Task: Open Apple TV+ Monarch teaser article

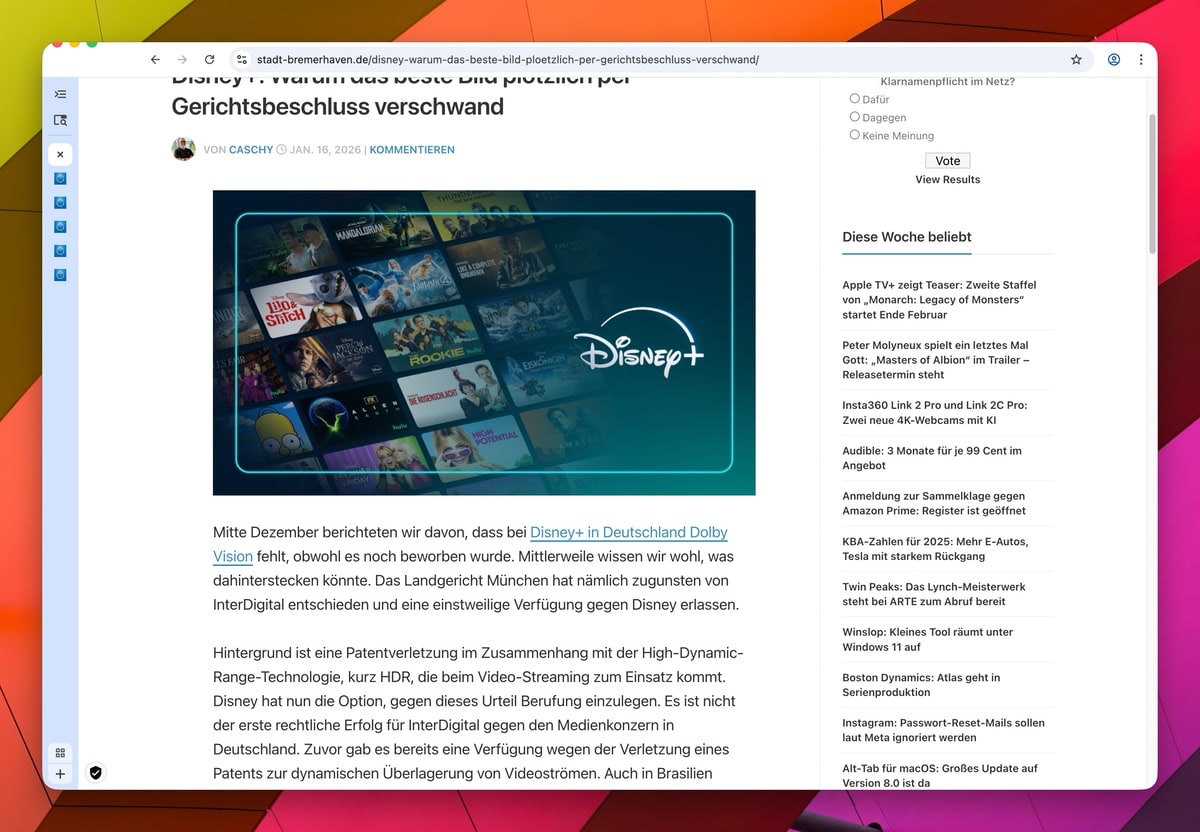Action: tap(940, 300)
